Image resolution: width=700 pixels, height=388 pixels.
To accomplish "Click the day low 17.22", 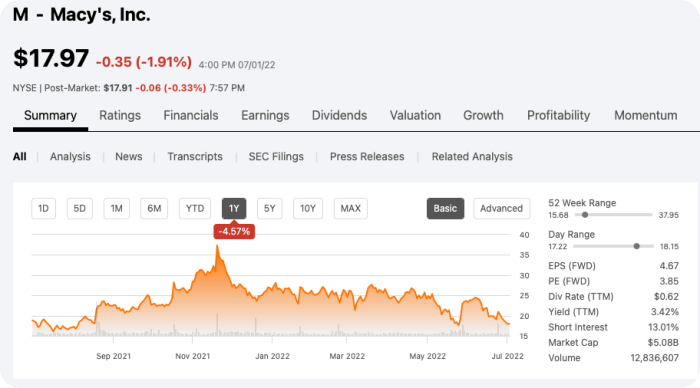I will pos(558,246).
